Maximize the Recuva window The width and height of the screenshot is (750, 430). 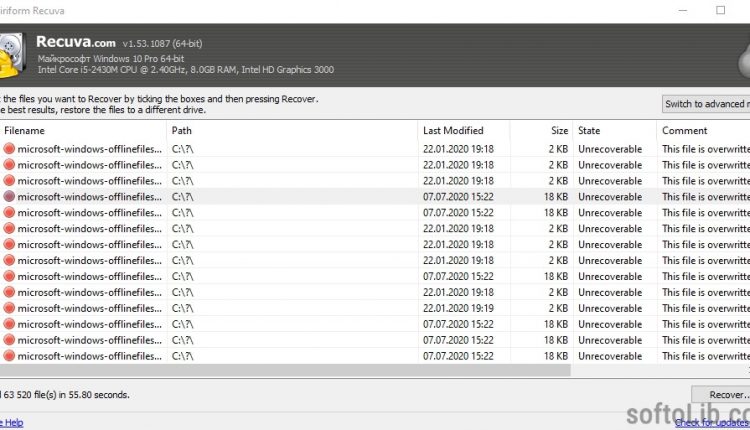[x=720, y=11]
